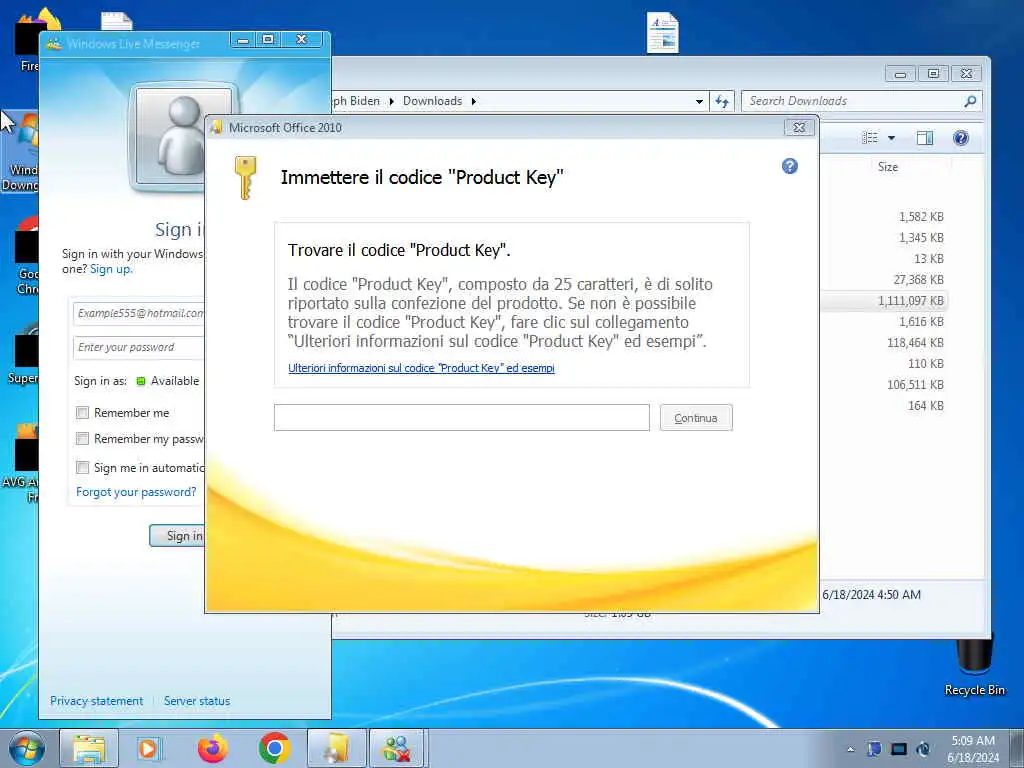Viewport: 1024px width, 768px height.
Task: Click the Messenger Sign in button
Action: 177,536
